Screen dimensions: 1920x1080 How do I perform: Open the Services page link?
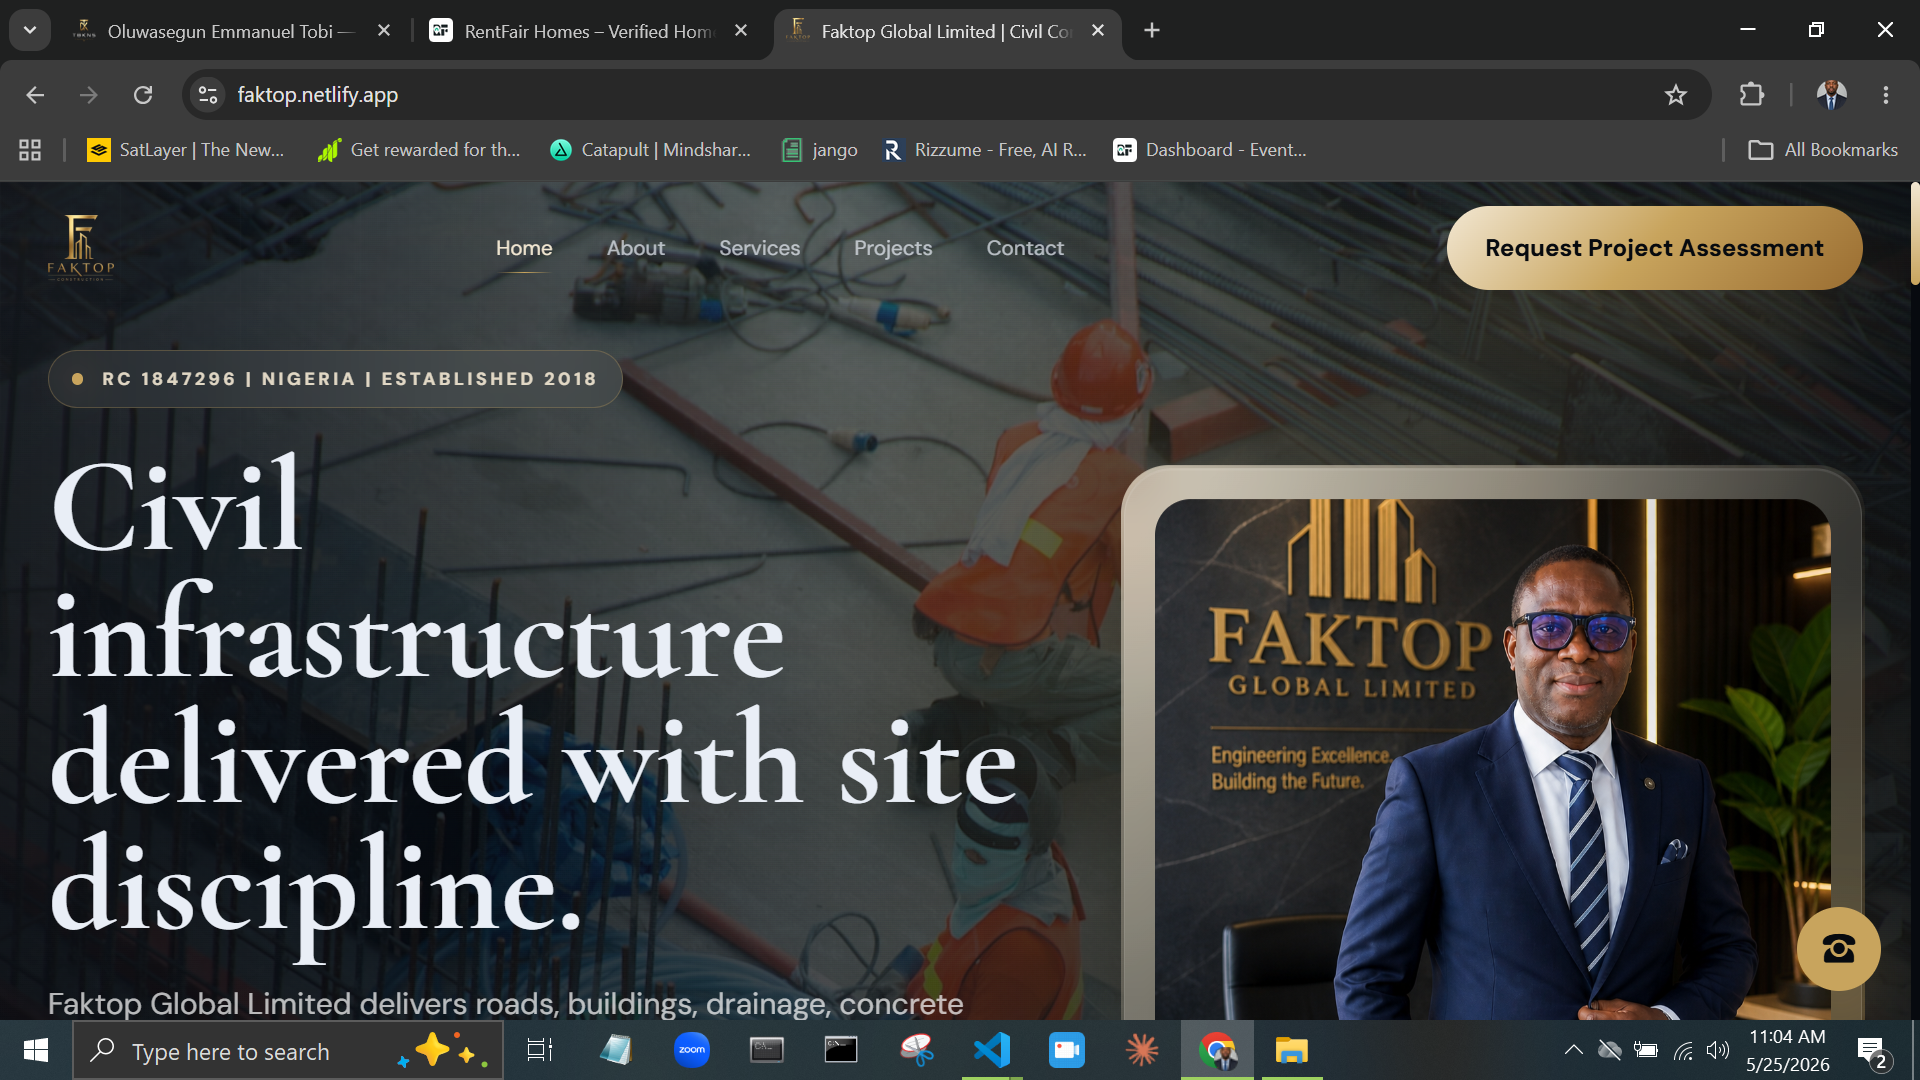[760, 248]
